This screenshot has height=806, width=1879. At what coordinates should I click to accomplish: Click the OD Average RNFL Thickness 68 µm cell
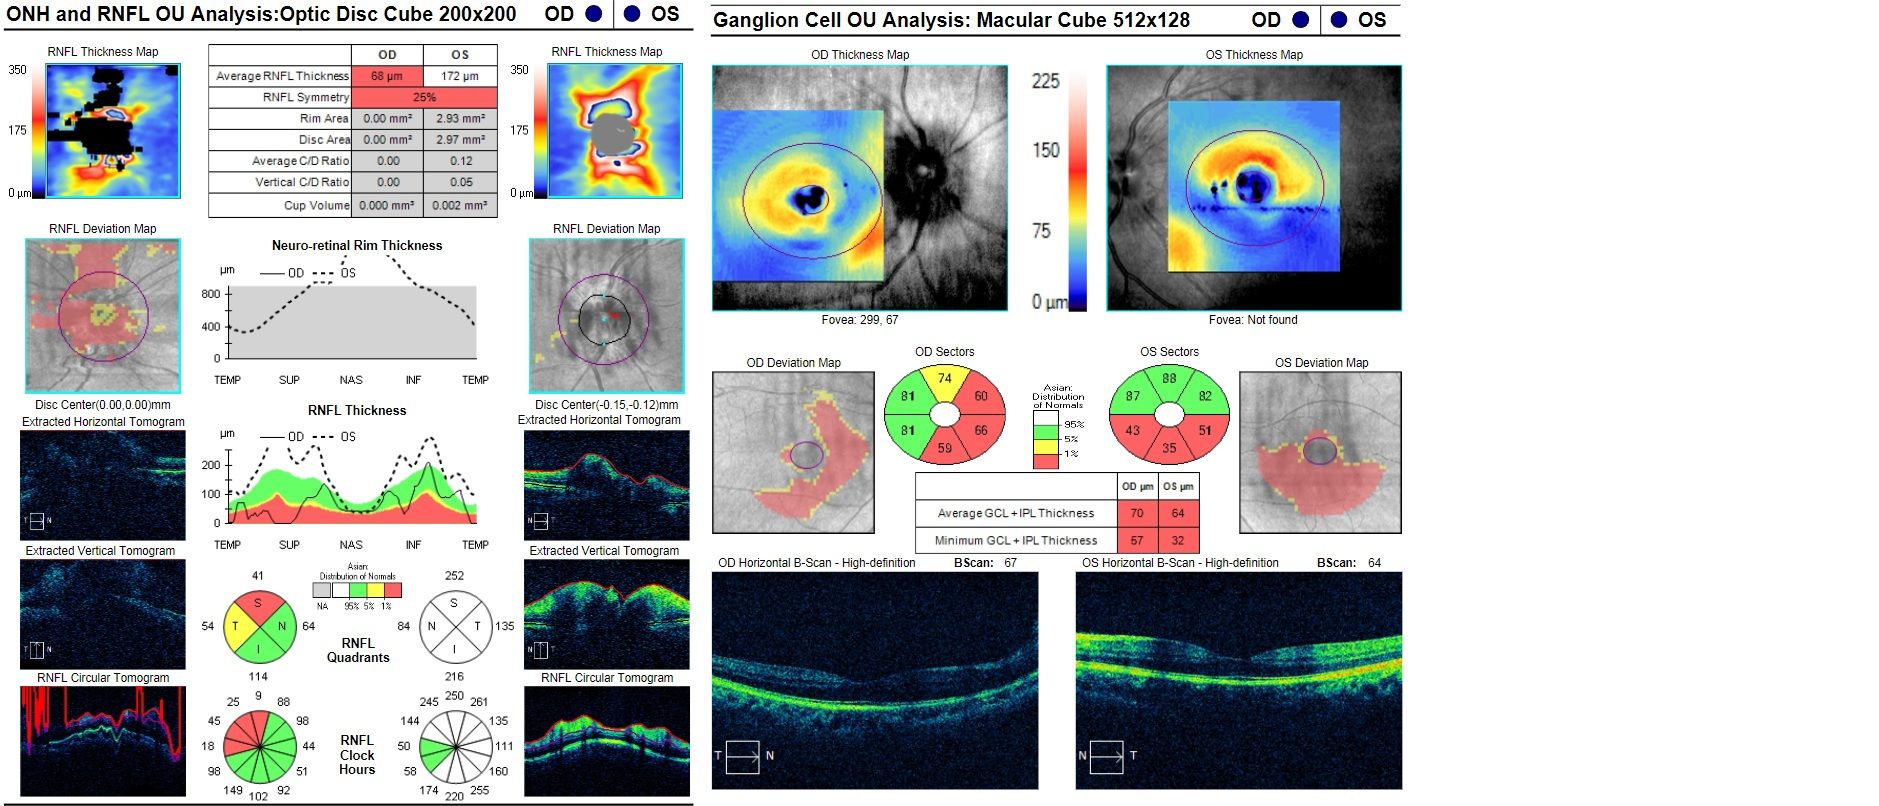pyautogui.click(x=387, y=76)
